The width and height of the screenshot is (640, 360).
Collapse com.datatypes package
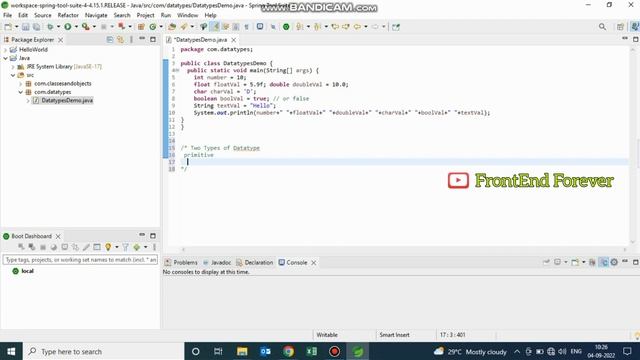point(20,92)
